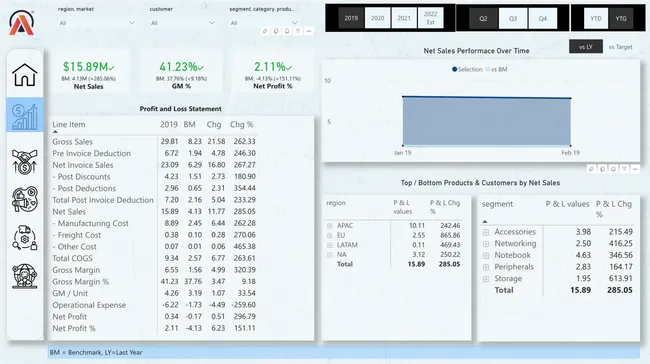Viewport: 650px width, 364px height.
Task: Select the Gross Margin % row label
Action: [80, 282]
